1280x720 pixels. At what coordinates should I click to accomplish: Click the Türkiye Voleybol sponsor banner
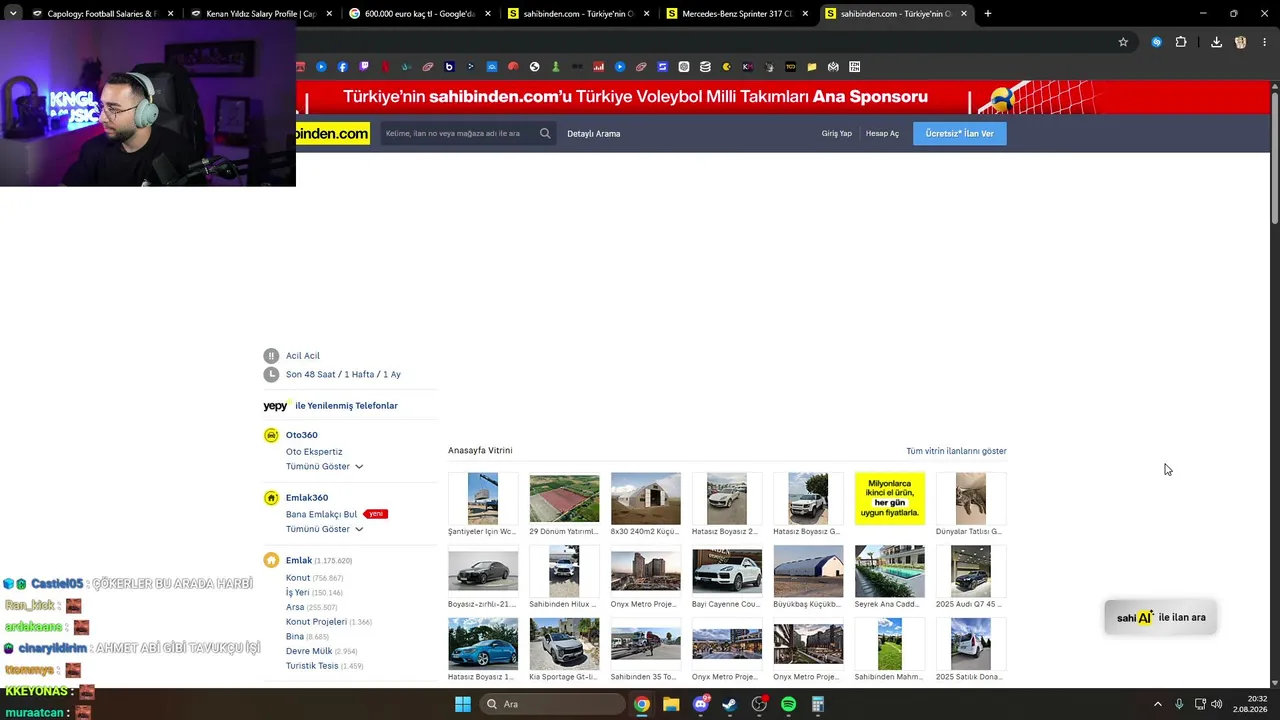(x=783, y=97)
